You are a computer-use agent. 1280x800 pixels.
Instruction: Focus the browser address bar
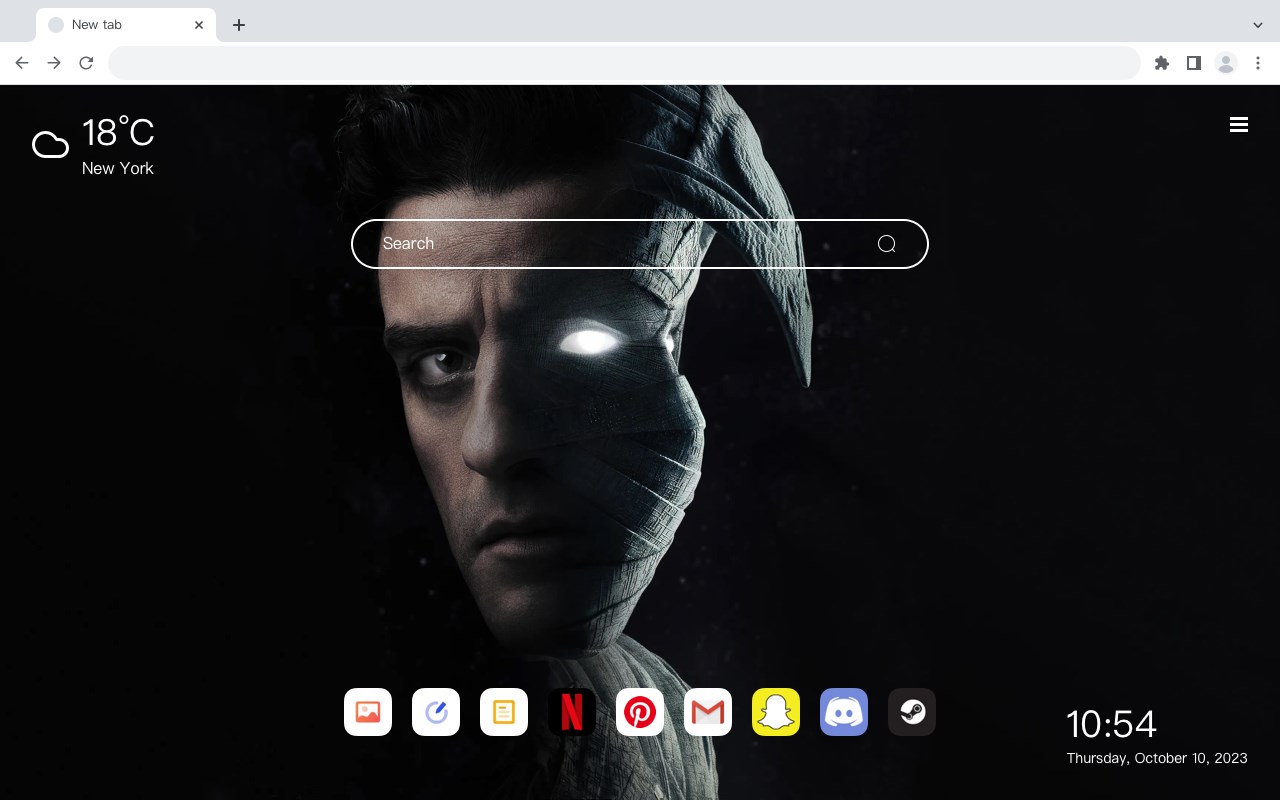624,63
